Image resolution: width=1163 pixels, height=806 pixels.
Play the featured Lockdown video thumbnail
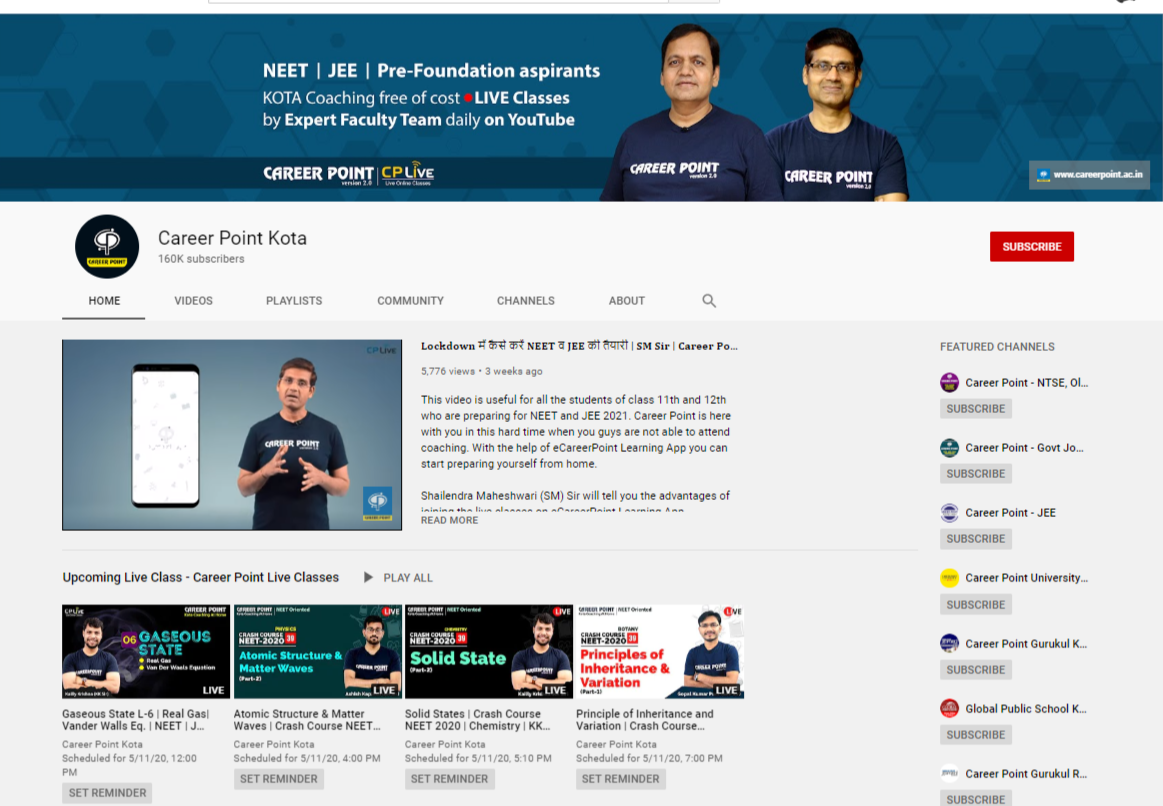[231, 435]
